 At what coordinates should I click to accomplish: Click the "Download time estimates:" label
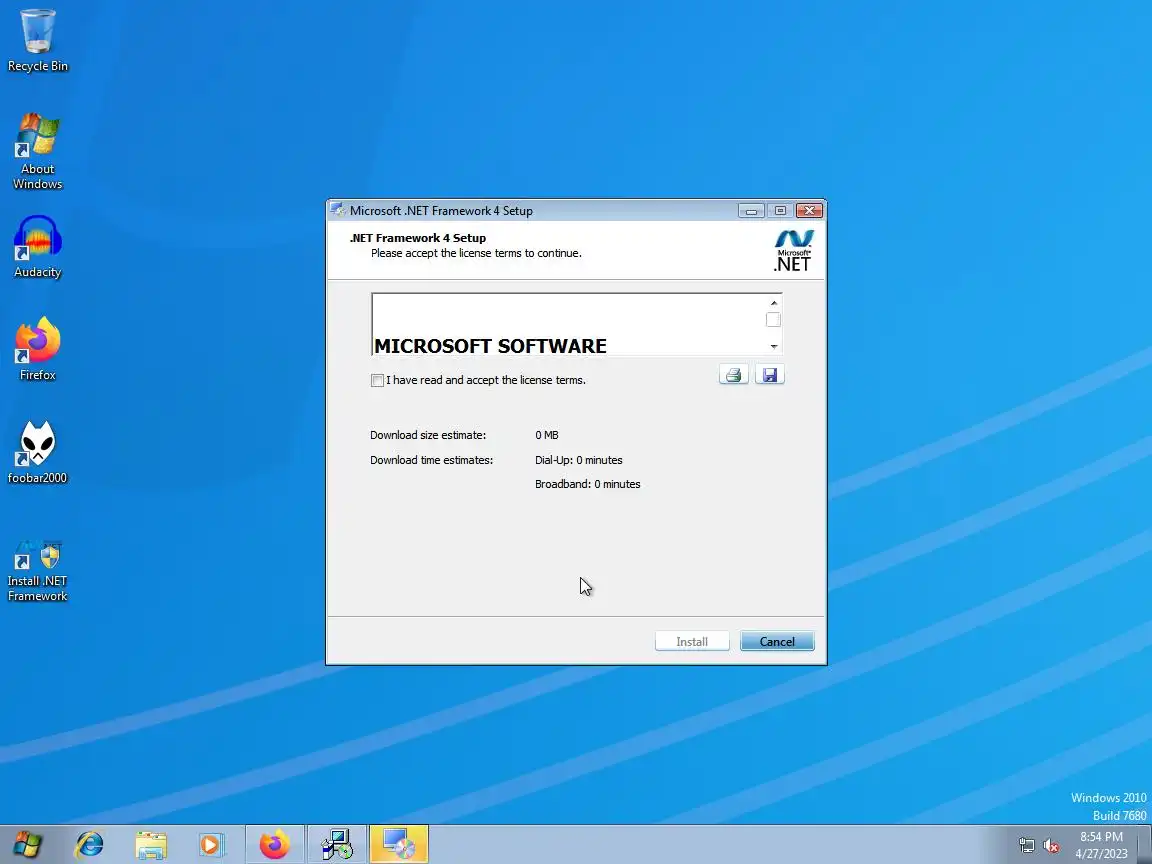pyautogui.click(x=431, y=460)
